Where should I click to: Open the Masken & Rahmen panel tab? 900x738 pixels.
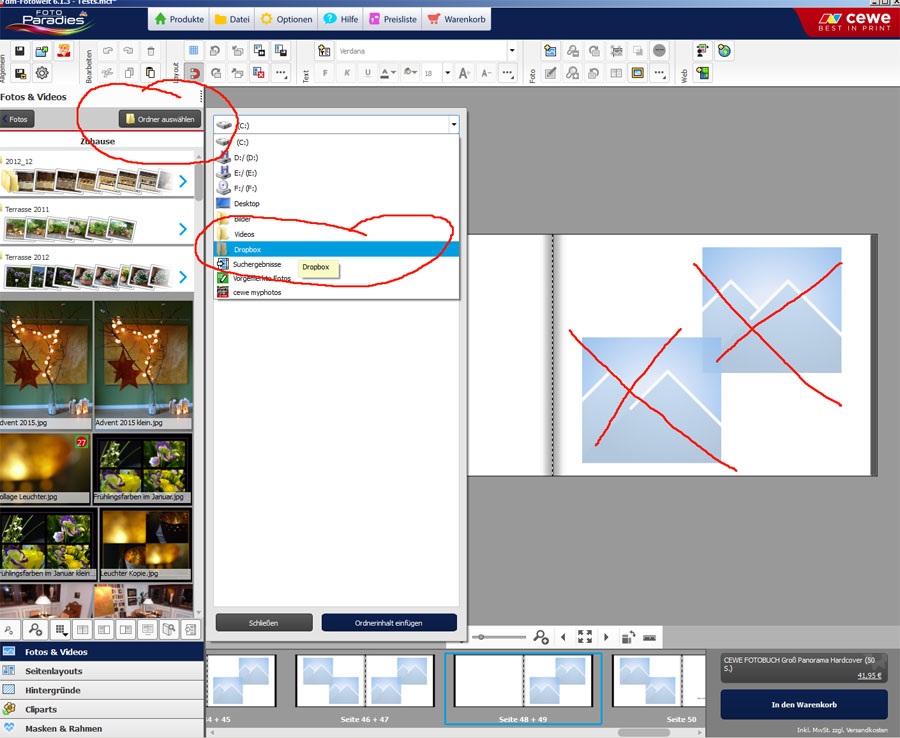pyautogui.click(x=102, y=729)
